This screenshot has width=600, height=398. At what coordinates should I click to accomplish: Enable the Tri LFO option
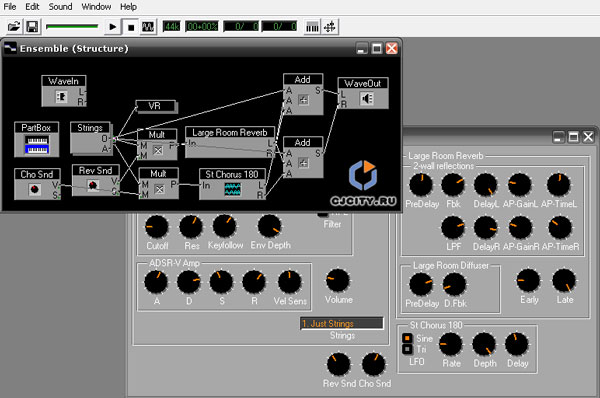pos(407,349)
